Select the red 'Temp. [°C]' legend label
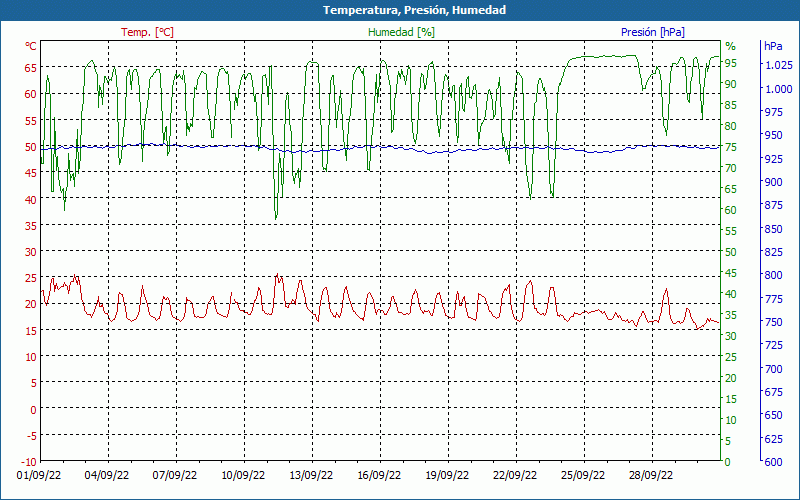 [147, 32]
